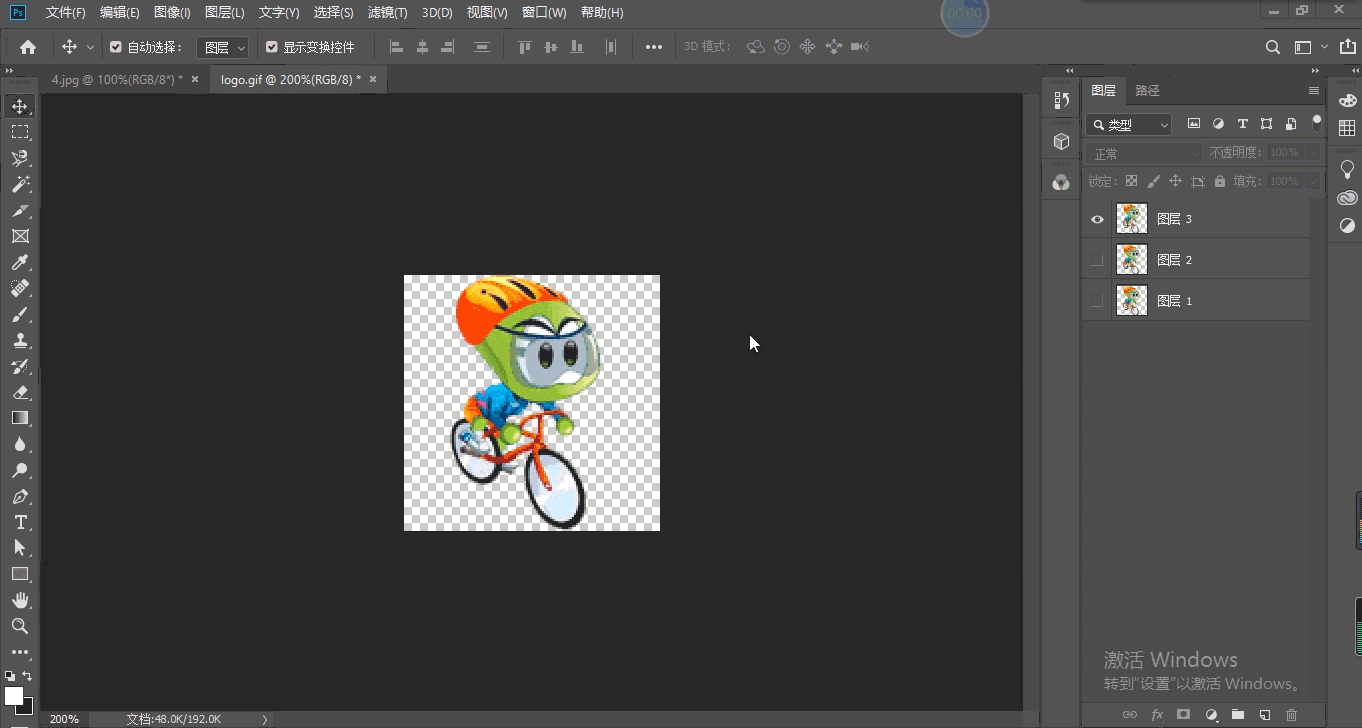Select the Zoom tool
The height and width of the screenshot is (728, 1362).
pyautogui.click(x=20, y=626)
